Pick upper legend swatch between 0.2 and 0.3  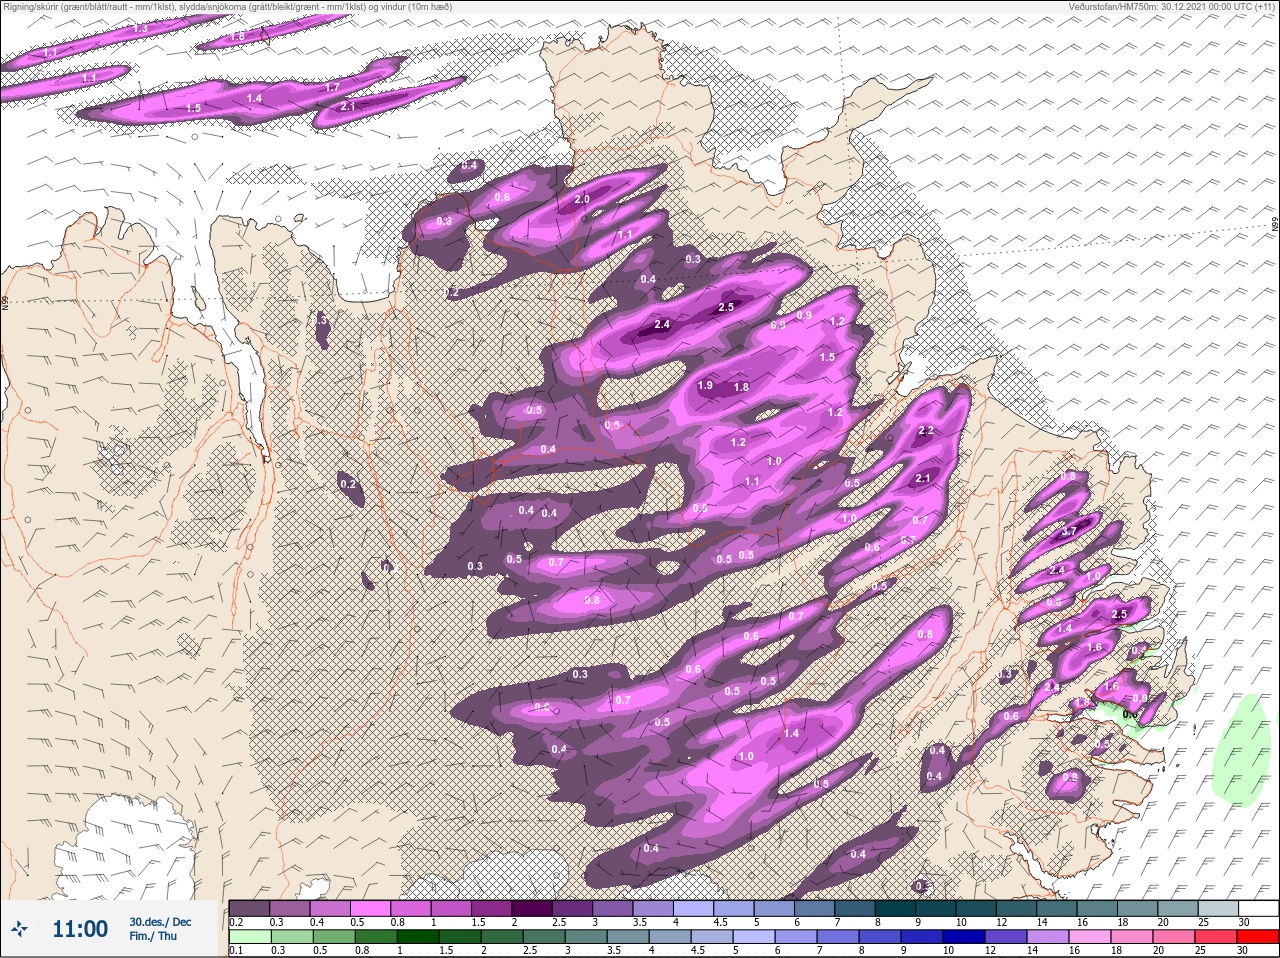(x=249, y=908)
